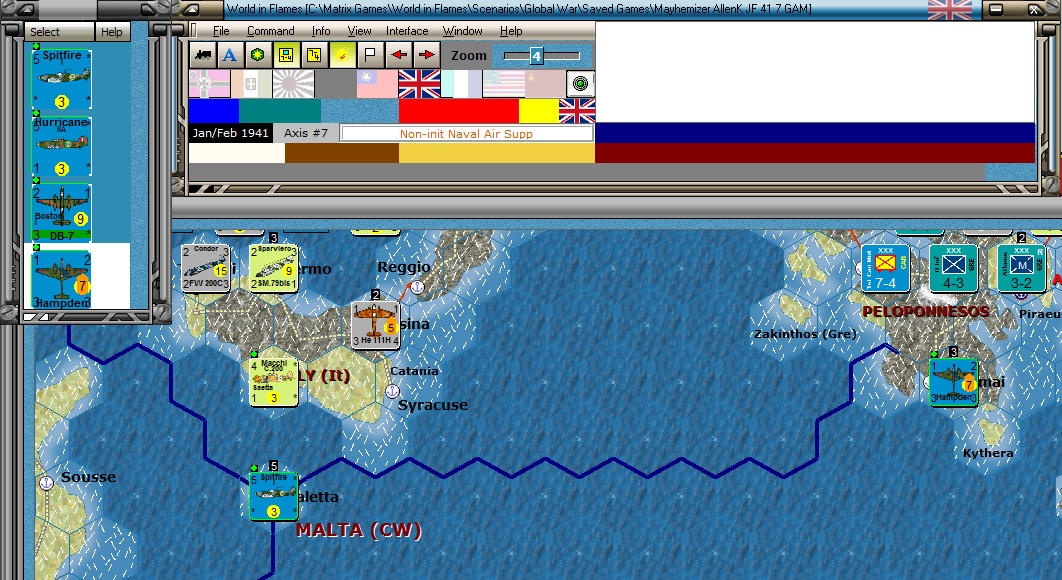Toggle the 74 yellow counter icon
Screen dimensions: 1062x580
click(314, 56)
